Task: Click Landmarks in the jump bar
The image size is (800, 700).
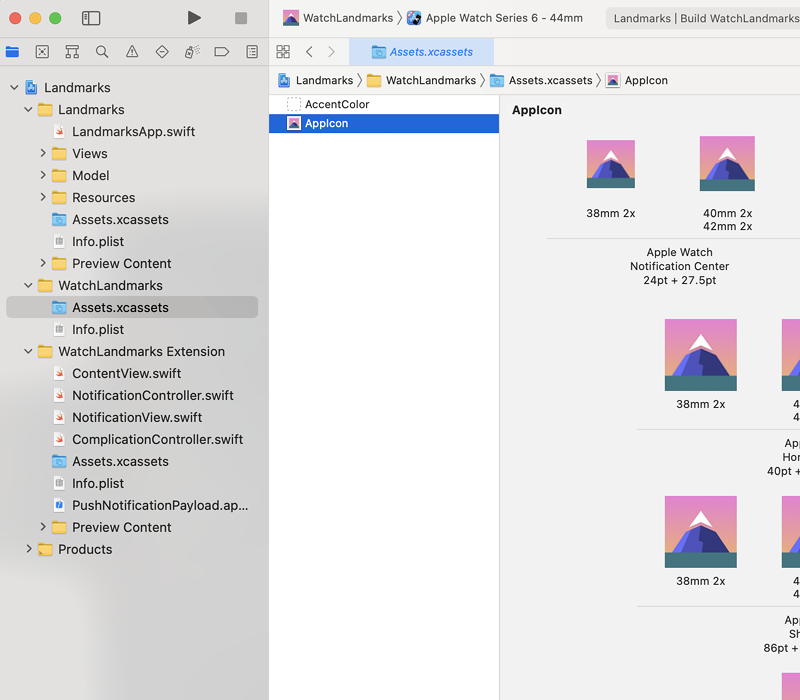Action: coord(316,80)
